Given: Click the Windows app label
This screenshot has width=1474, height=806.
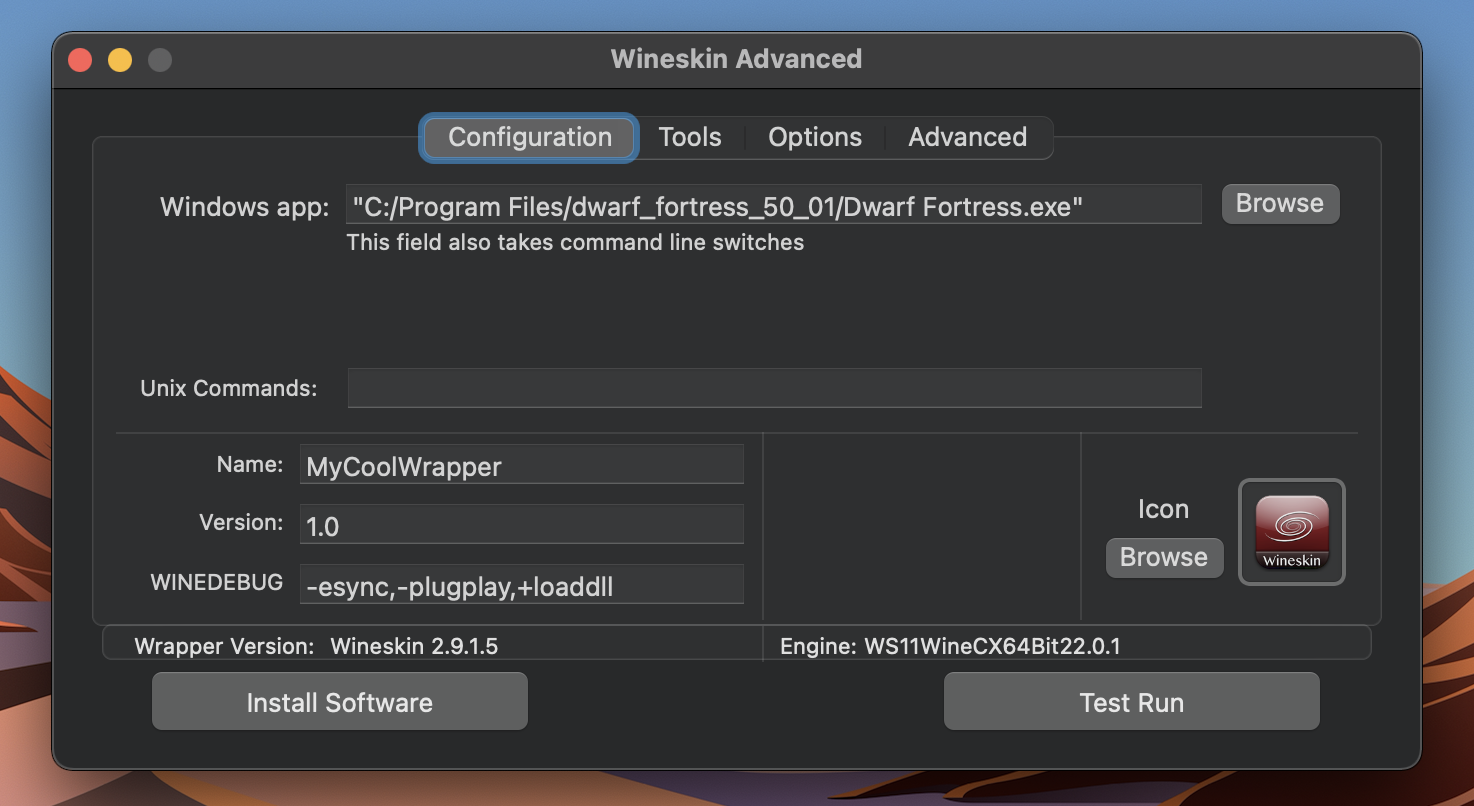Looking at the screenshot, I should 244,207.
